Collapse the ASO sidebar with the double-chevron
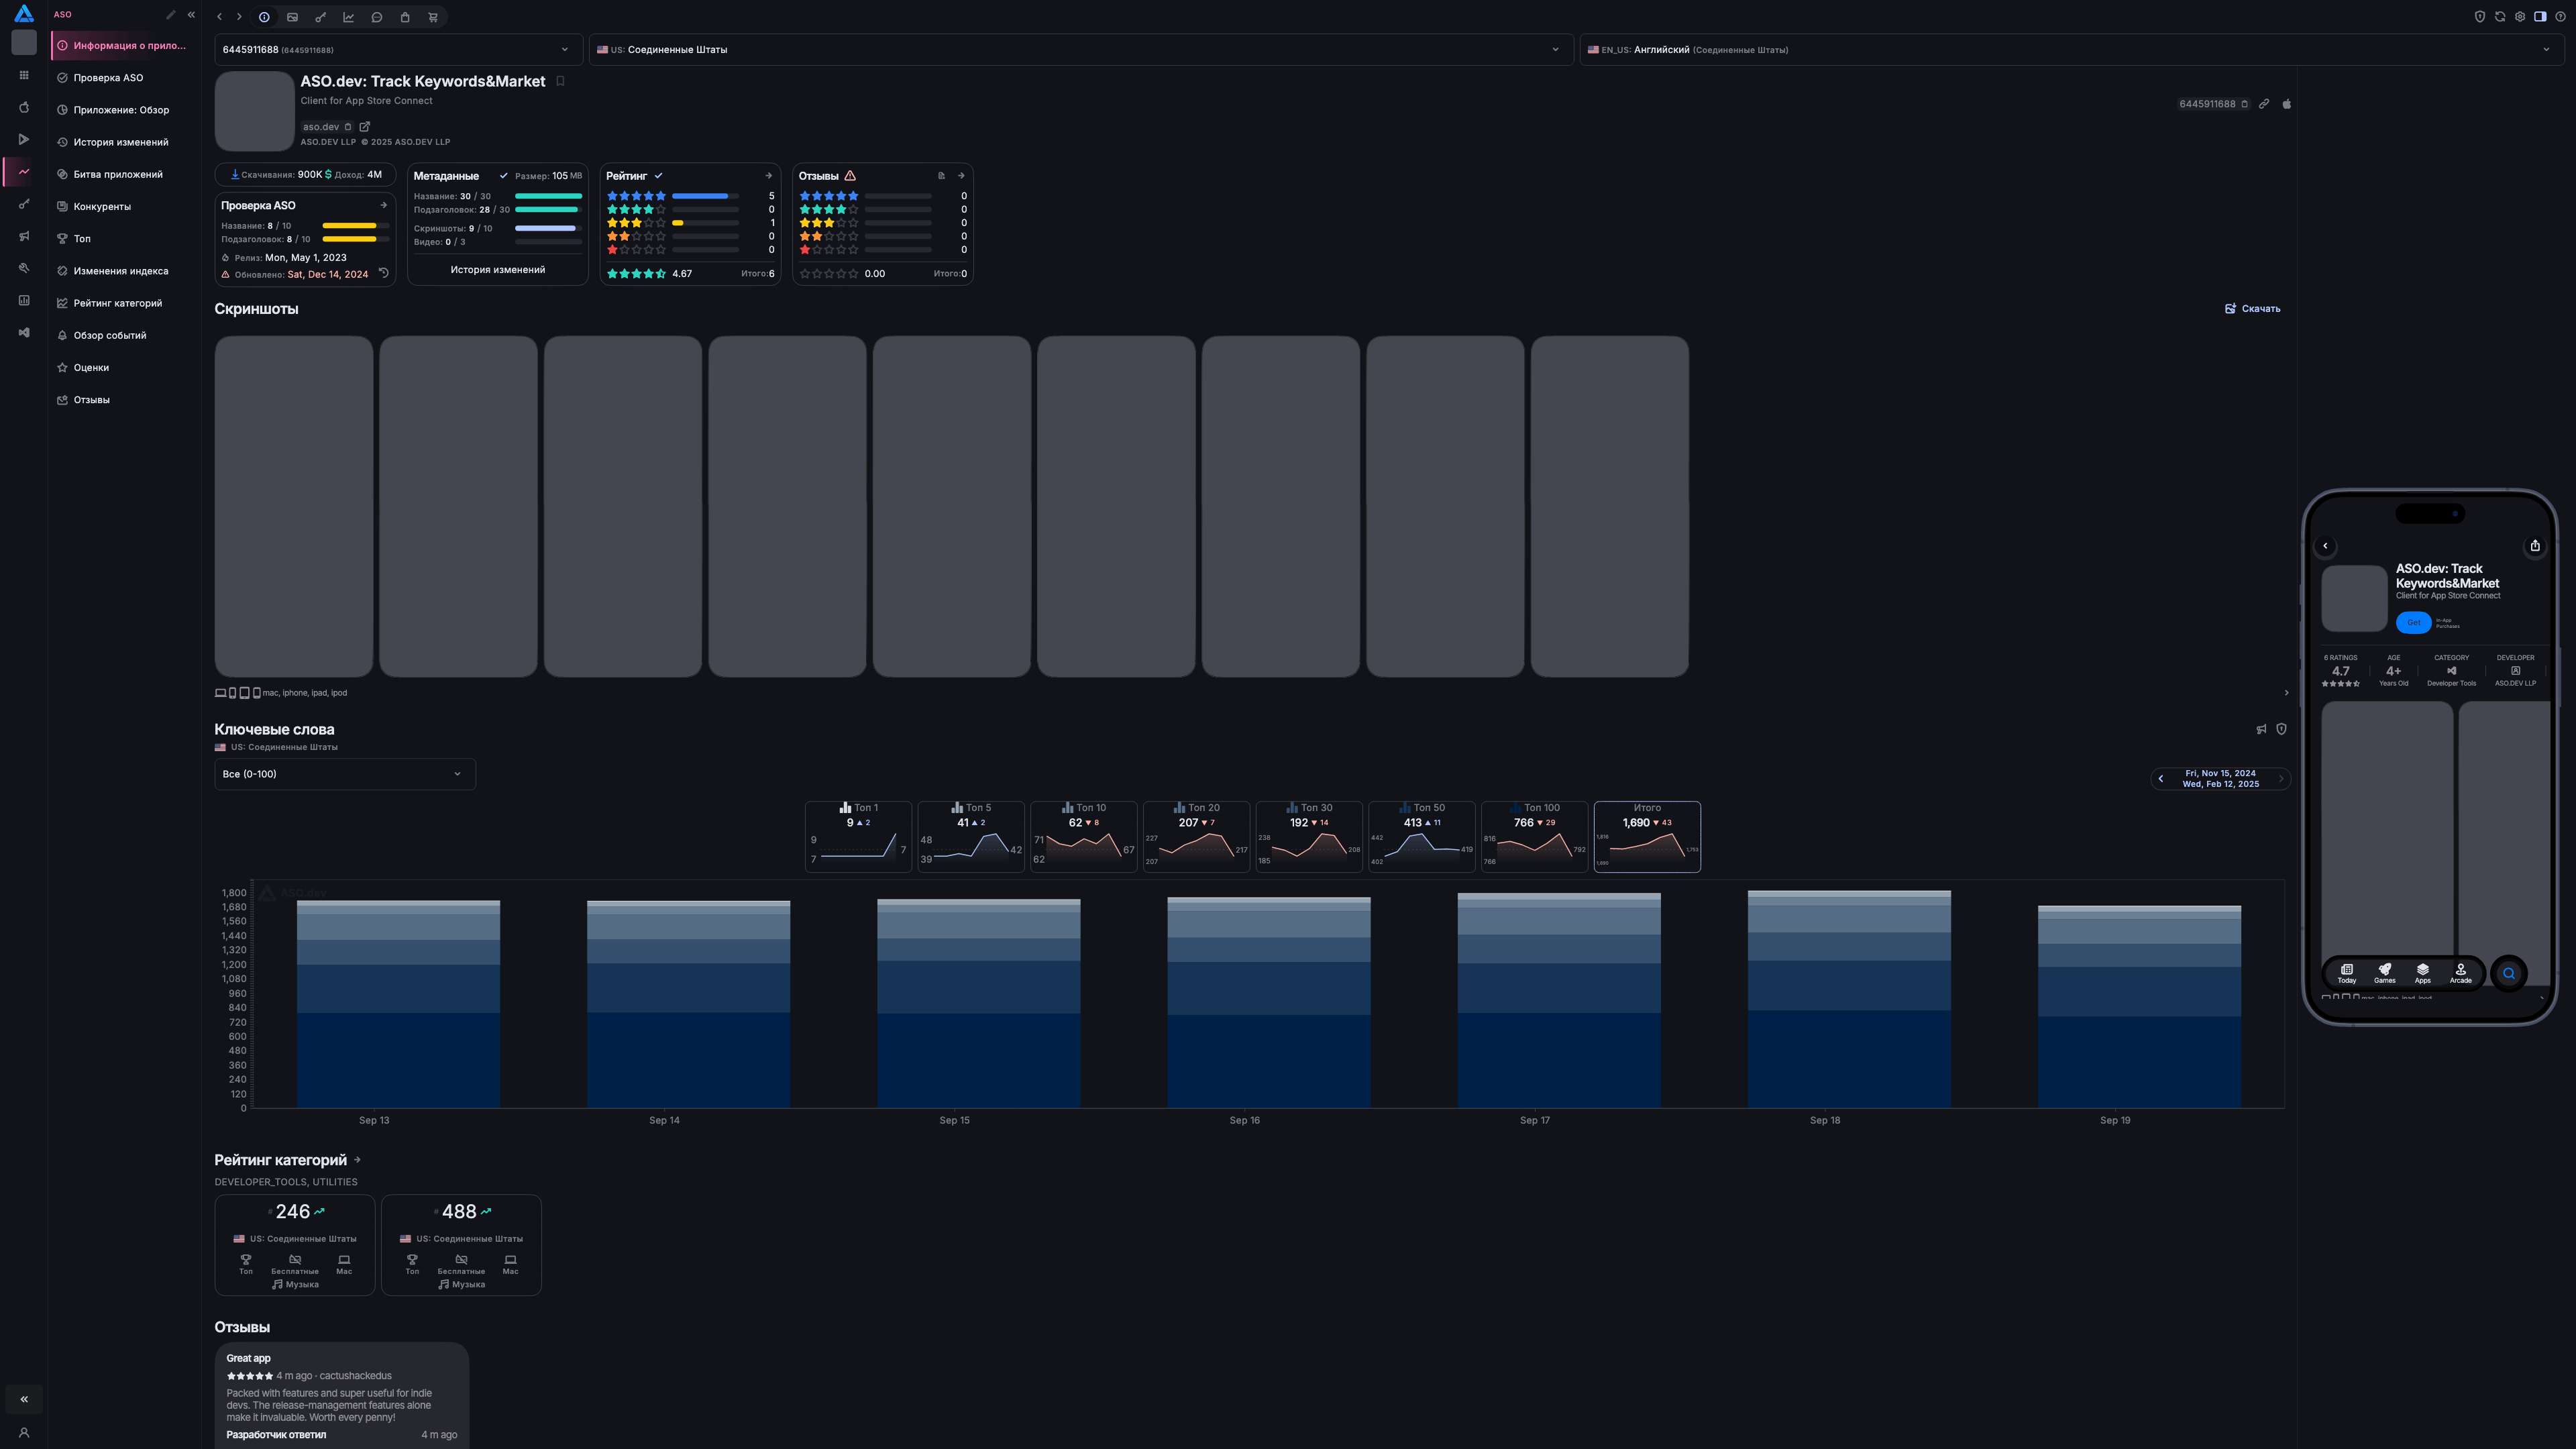This screenshot has height=1449, width=2576. point(191,15)
